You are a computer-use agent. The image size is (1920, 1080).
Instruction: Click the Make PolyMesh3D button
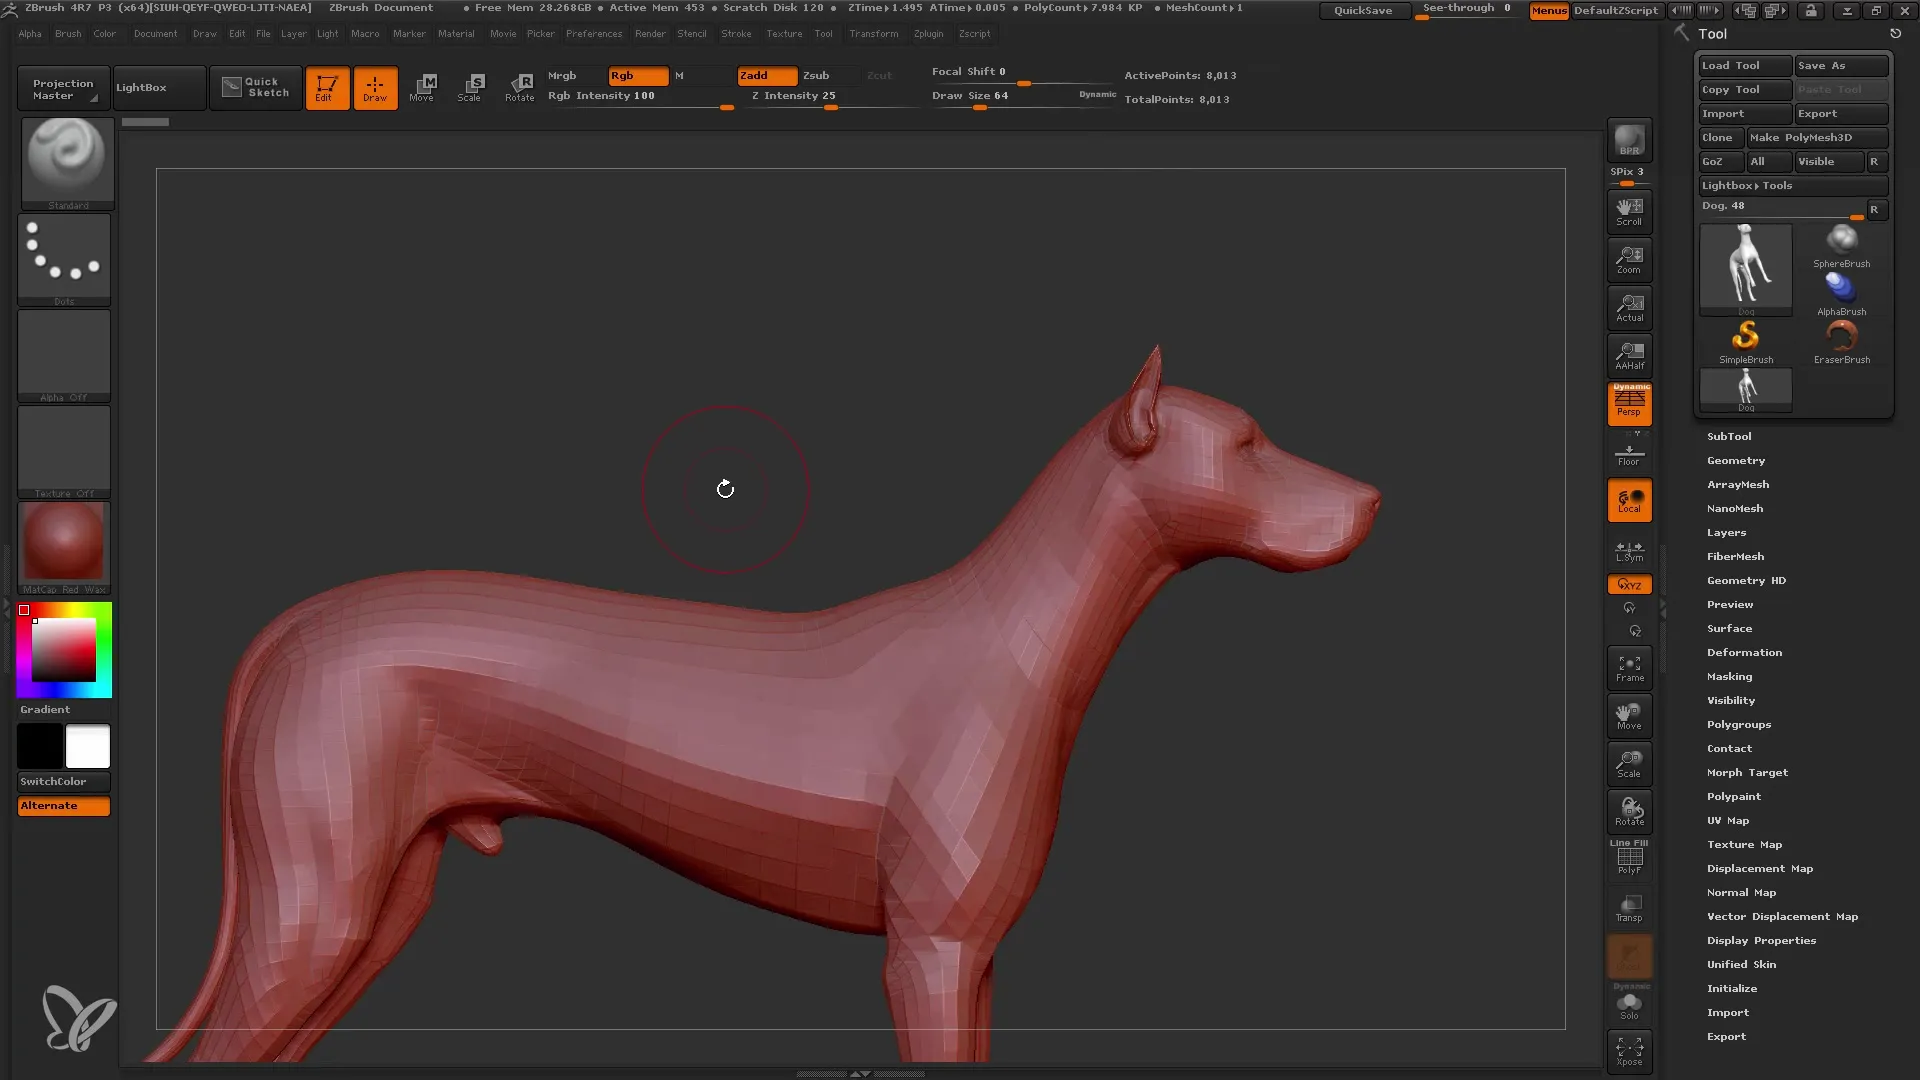[x=1803, y=137]
